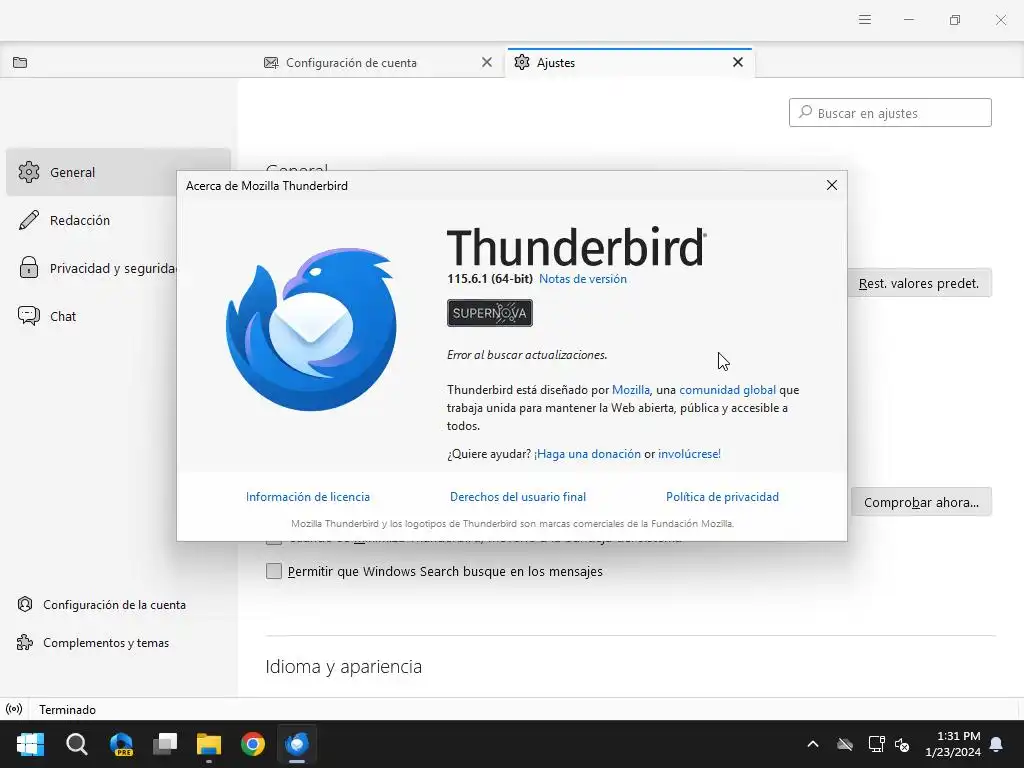This screenshot has height=768, width=1024.
Task: Close the Ajustes tab
Action: tap(738, 62)
